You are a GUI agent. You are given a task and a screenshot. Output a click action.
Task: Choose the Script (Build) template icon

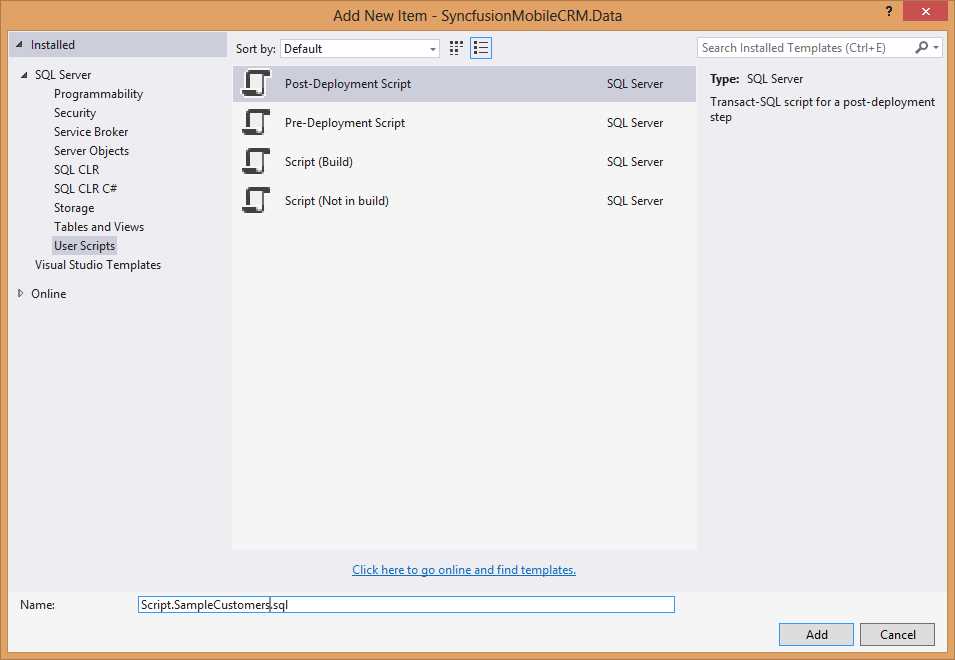[x=256, y=161]
